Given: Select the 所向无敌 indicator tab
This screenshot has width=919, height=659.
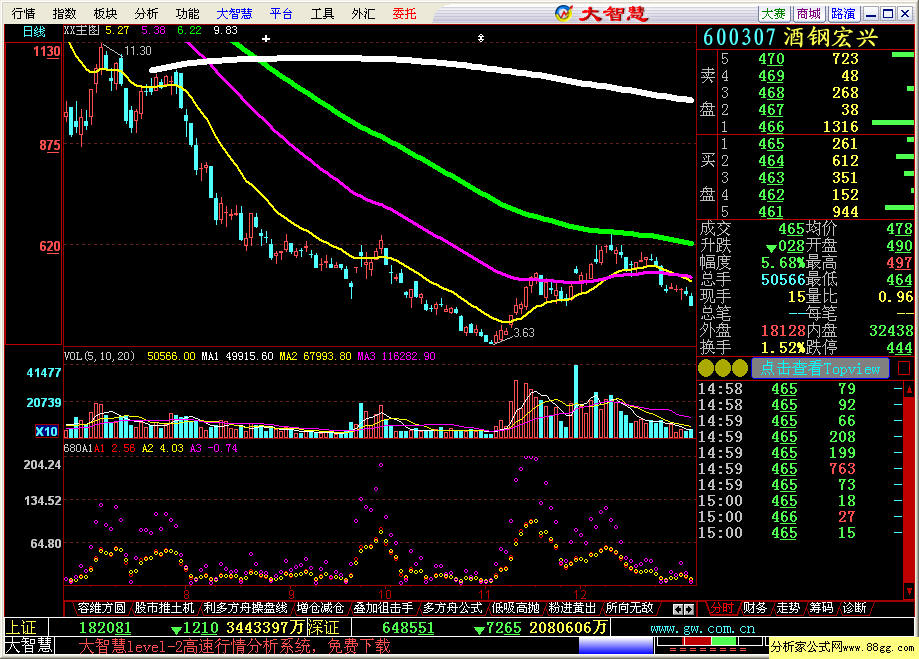Looking at the screenshot, I should click(x=629, y=608).
